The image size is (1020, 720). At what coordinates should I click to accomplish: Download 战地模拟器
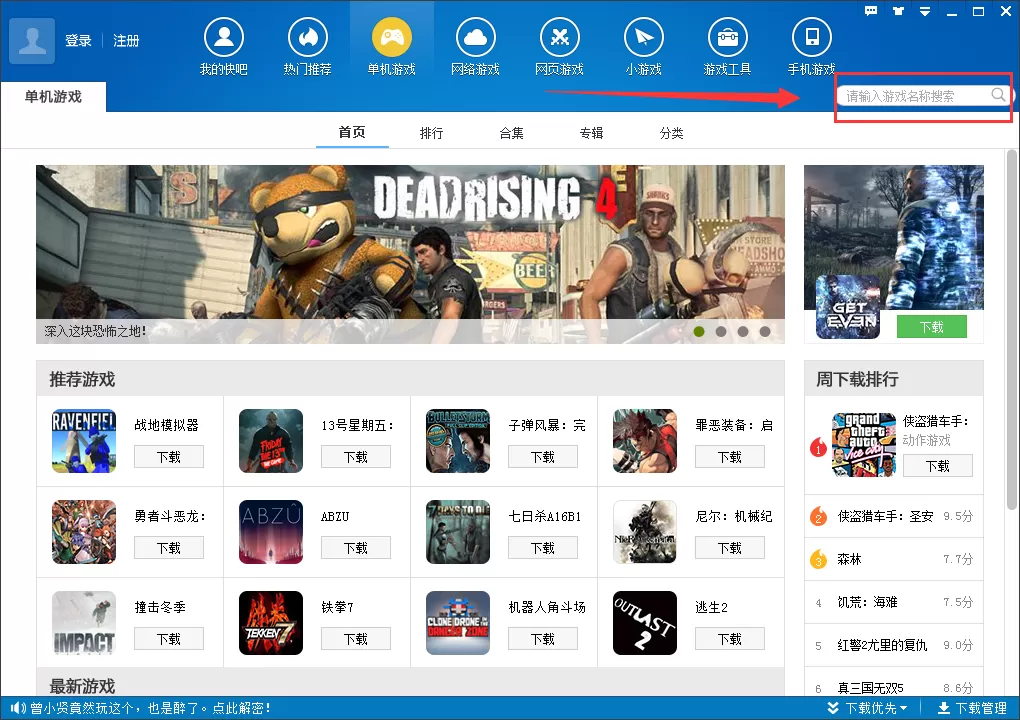[x=168, y=457]
